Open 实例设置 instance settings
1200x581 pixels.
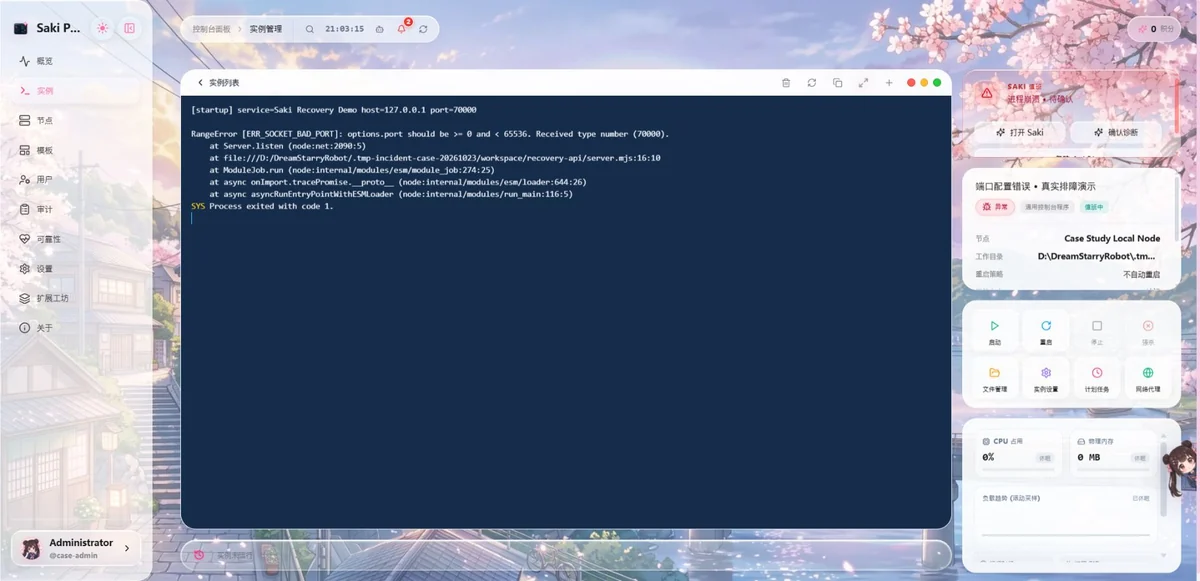point(1046,379)
